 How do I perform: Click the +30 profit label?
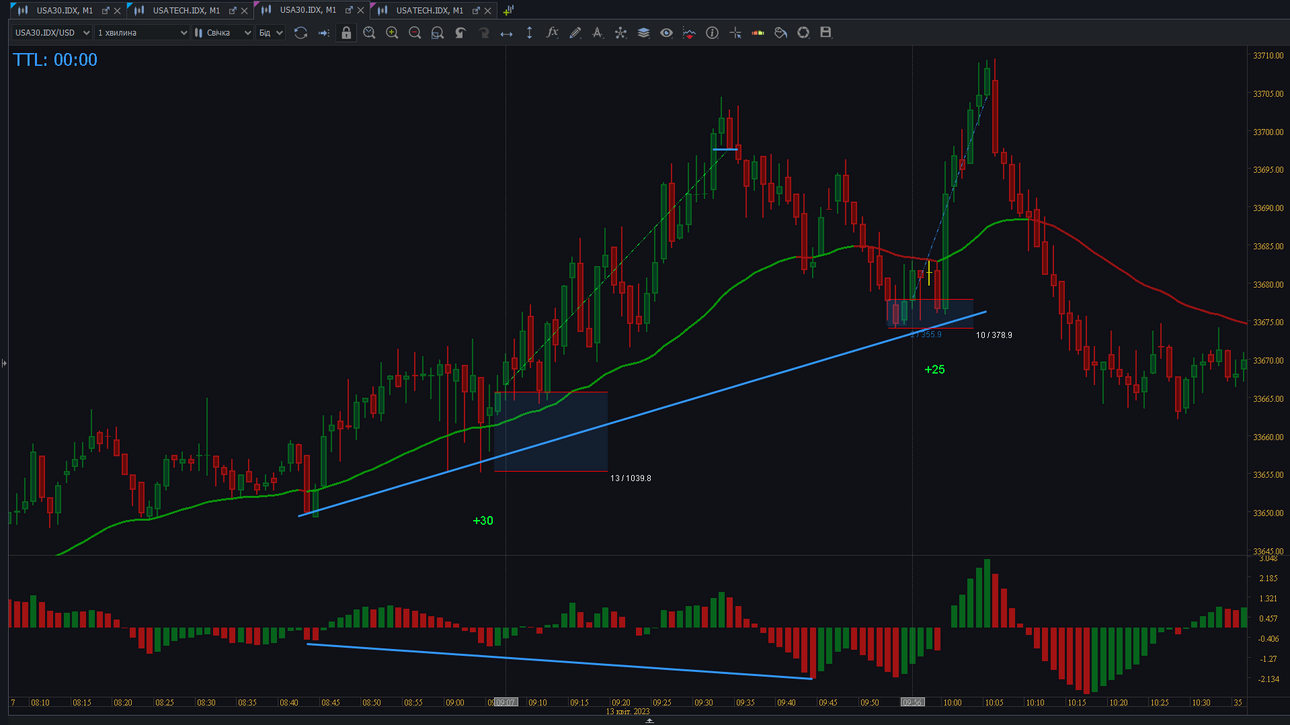[483, 521]
